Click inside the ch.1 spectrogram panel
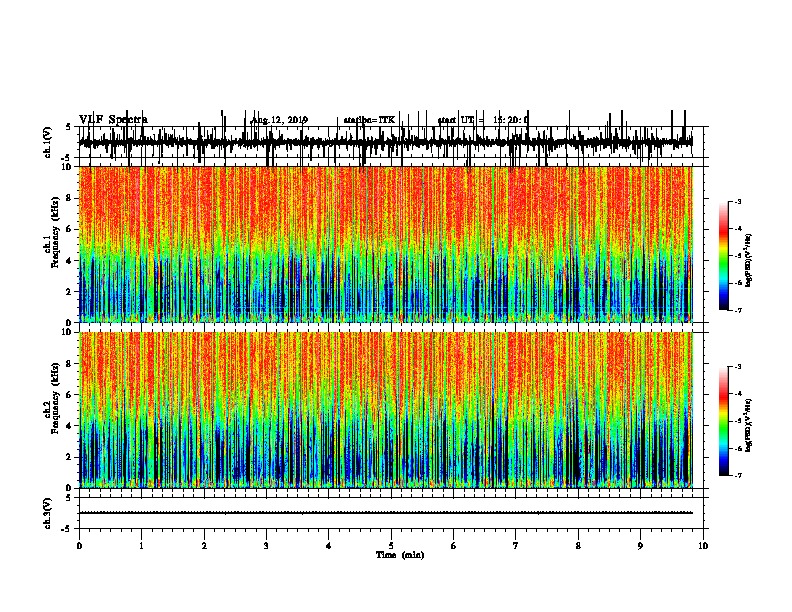792x612 pixels. click(385, 244)
